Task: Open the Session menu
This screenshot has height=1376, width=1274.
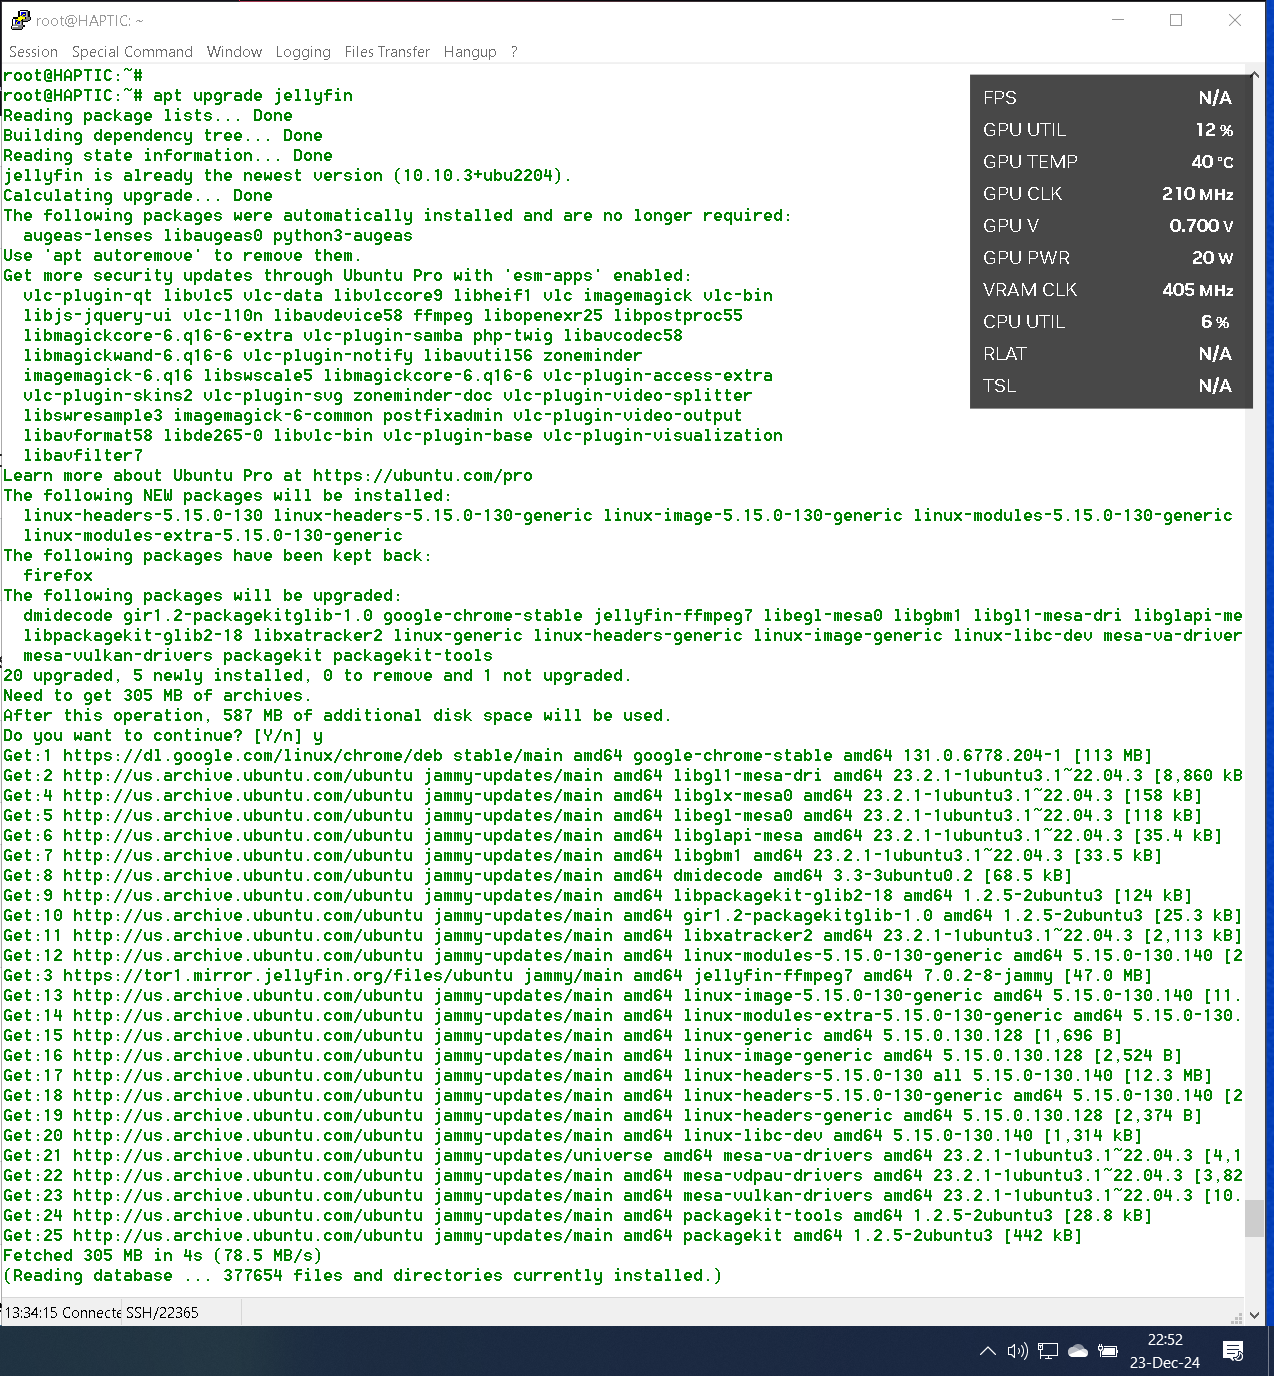Action: point(33,52)
